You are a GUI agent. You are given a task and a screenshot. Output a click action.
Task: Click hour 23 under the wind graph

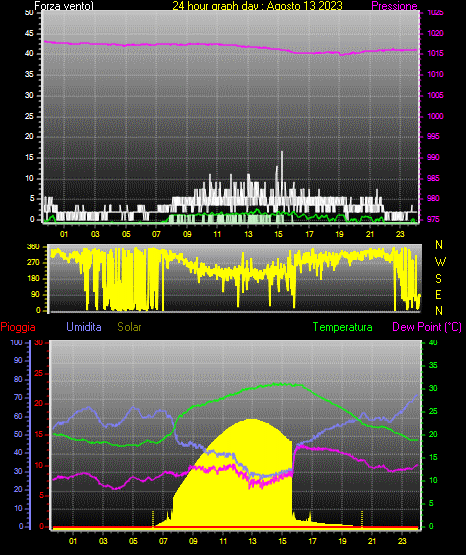pyautogui.click(x=400, y=234)
